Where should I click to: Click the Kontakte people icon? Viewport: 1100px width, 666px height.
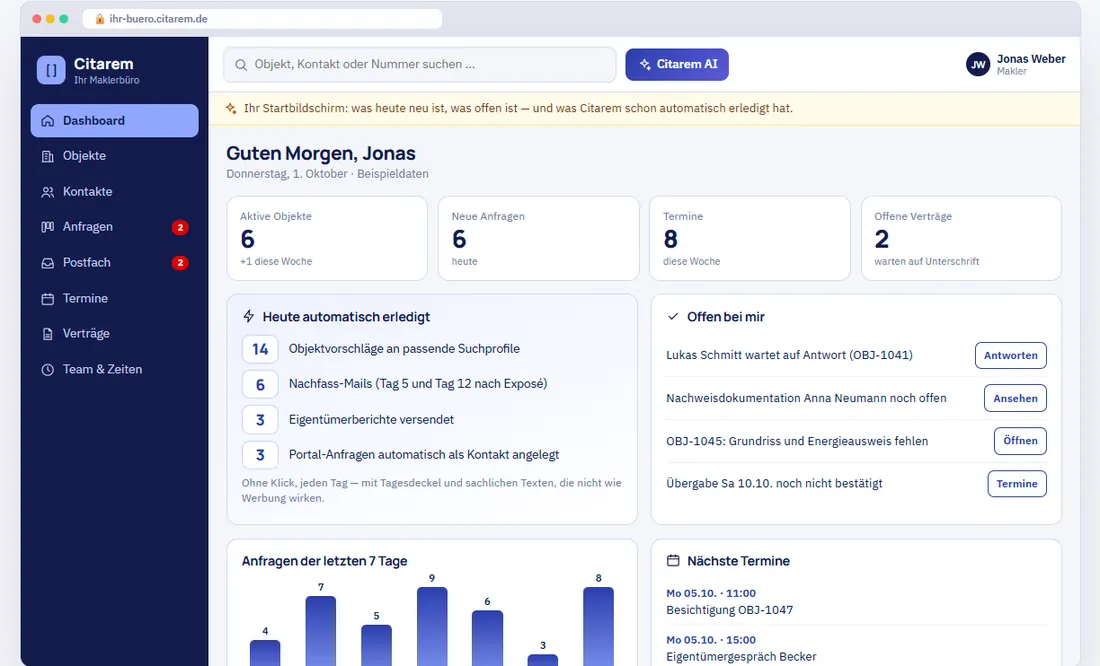[x=48, y=192]
